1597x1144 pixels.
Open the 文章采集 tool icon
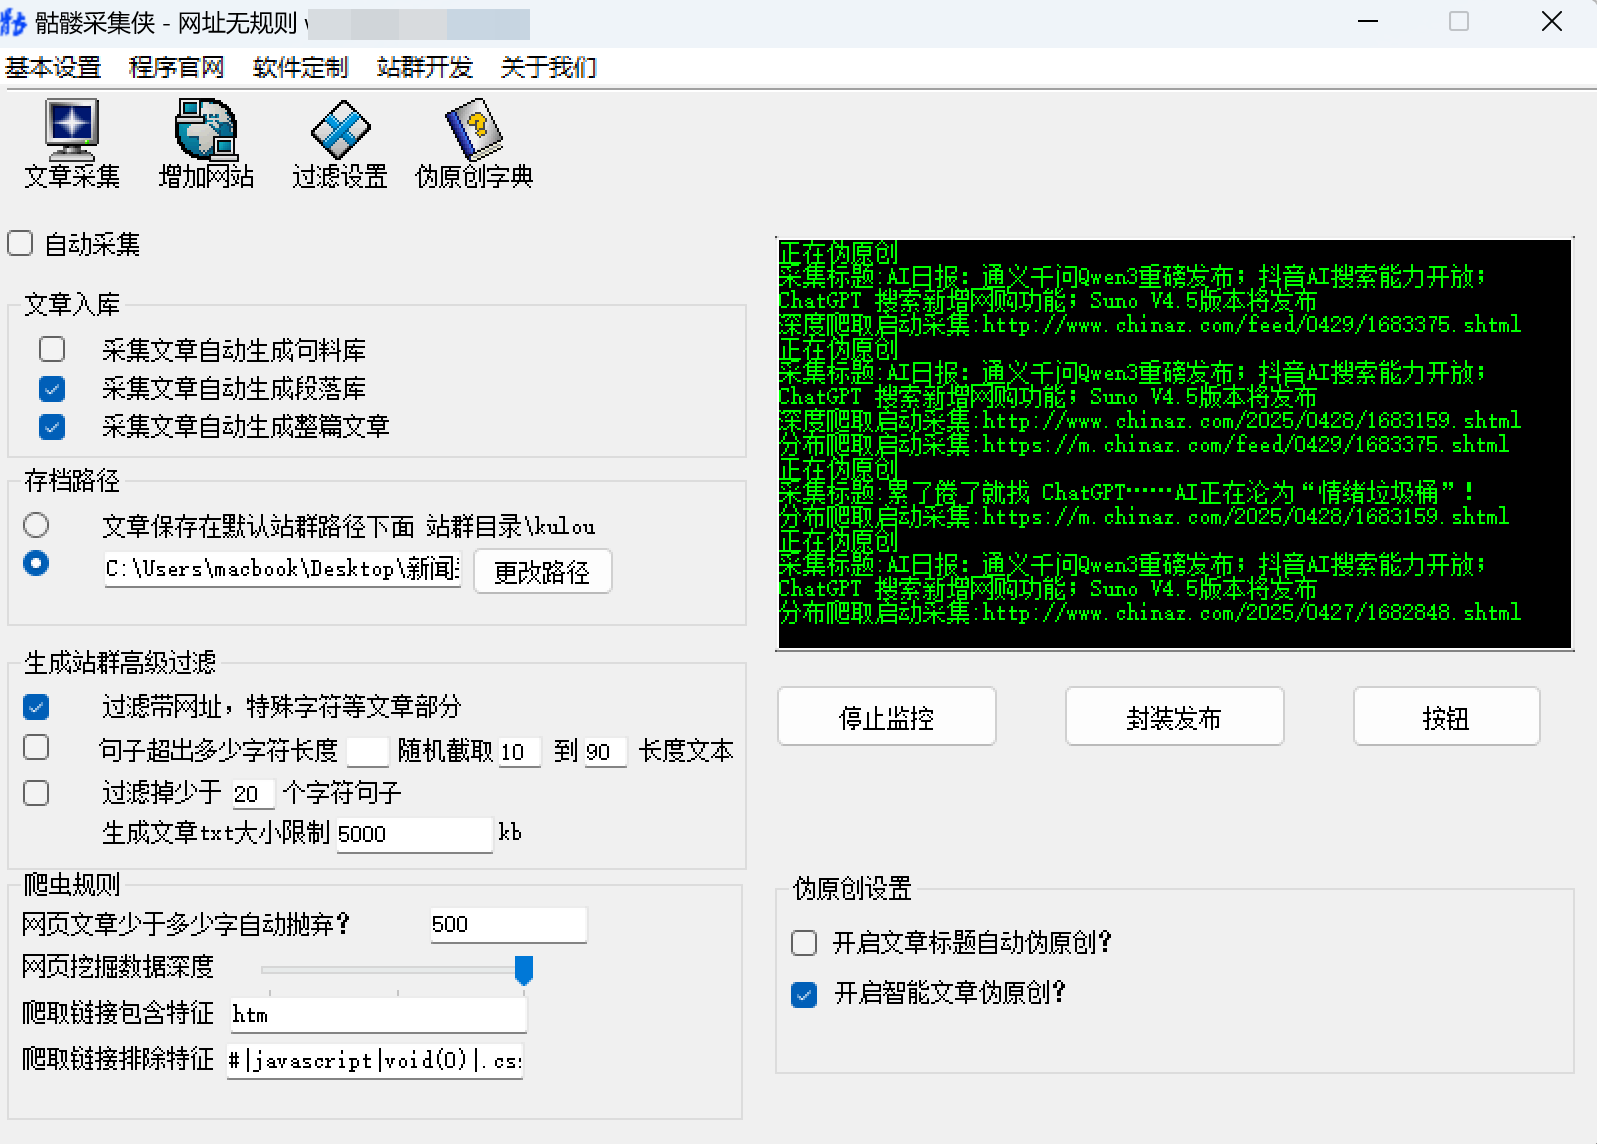click(x=71, y=144)
